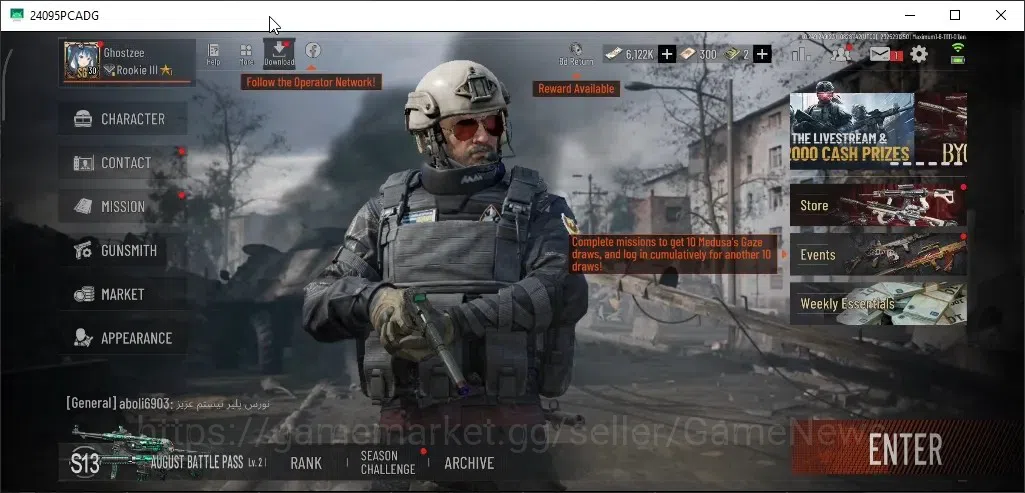Click the Ghostzee player name
1025x493 pixels.
click(x=124, y=52)
